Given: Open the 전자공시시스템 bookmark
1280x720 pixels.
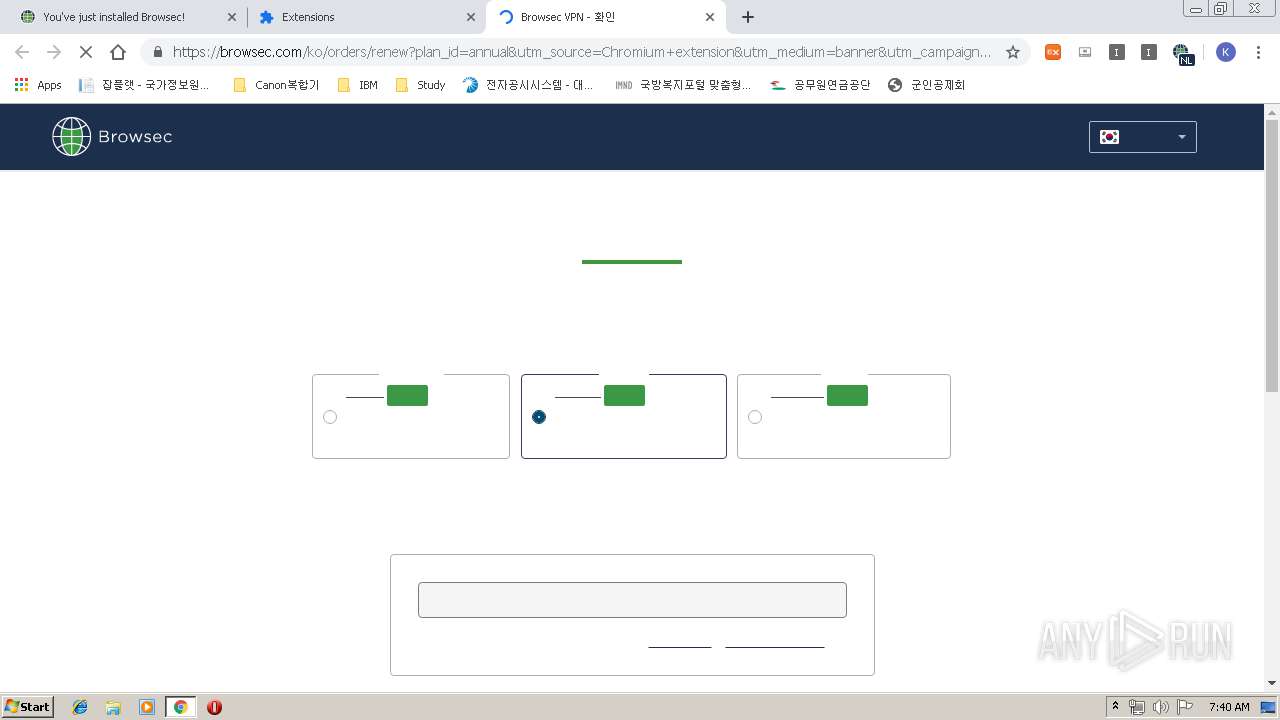Looking at the screenshot, I should [528, 85].
